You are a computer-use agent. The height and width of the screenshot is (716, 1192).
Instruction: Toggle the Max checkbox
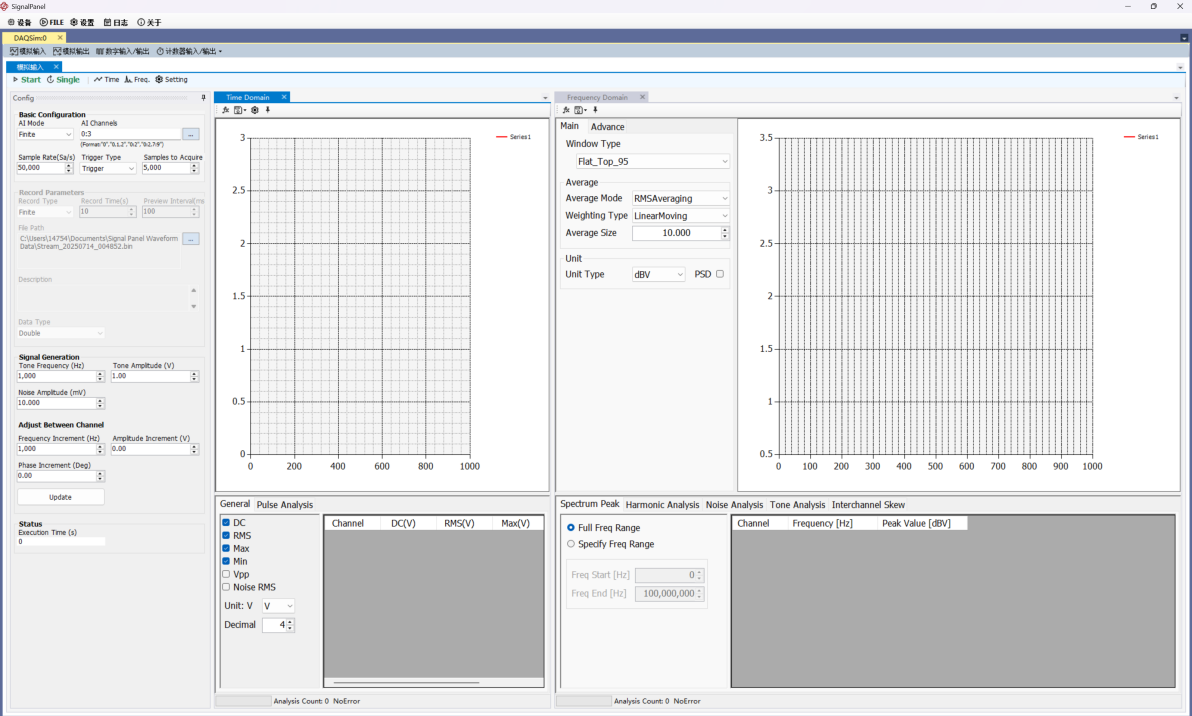click(x=226, y=548)
